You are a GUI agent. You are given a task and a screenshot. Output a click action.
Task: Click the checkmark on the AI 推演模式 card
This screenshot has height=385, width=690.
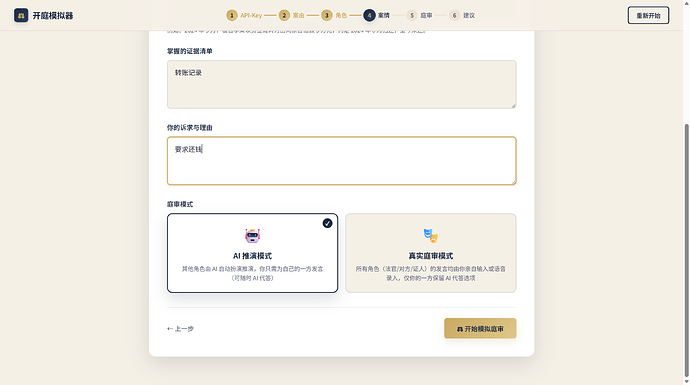[327, 224]
